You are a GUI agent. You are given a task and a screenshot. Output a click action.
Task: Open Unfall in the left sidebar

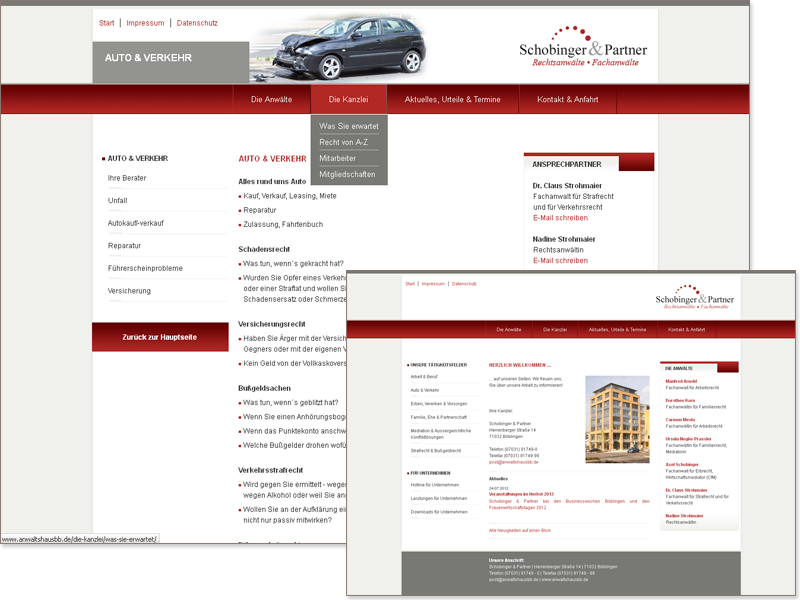pyautogui.click(x=117, y=201)
